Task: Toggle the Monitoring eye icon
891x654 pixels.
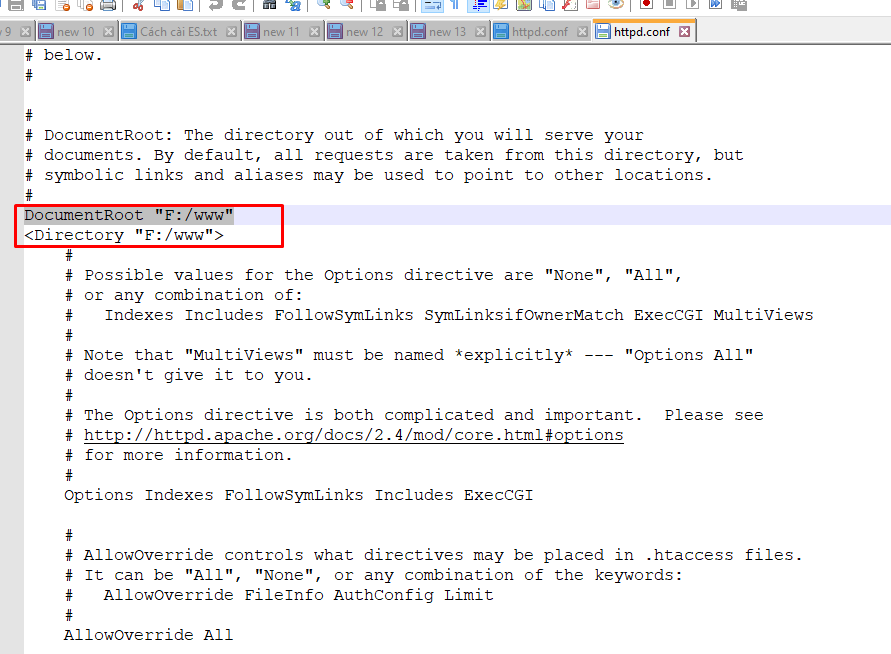Action: click(617, 5)
